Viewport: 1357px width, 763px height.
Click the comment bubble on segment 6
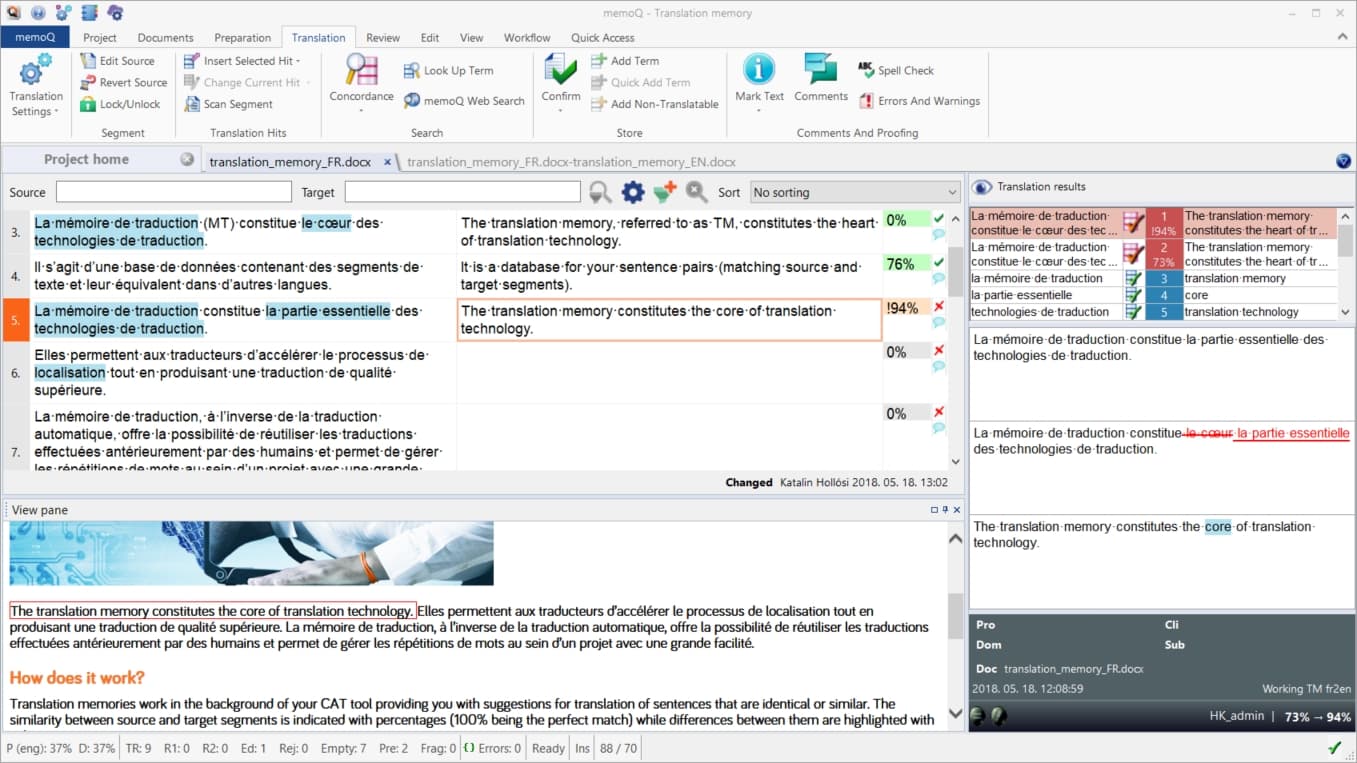[939, 367]
